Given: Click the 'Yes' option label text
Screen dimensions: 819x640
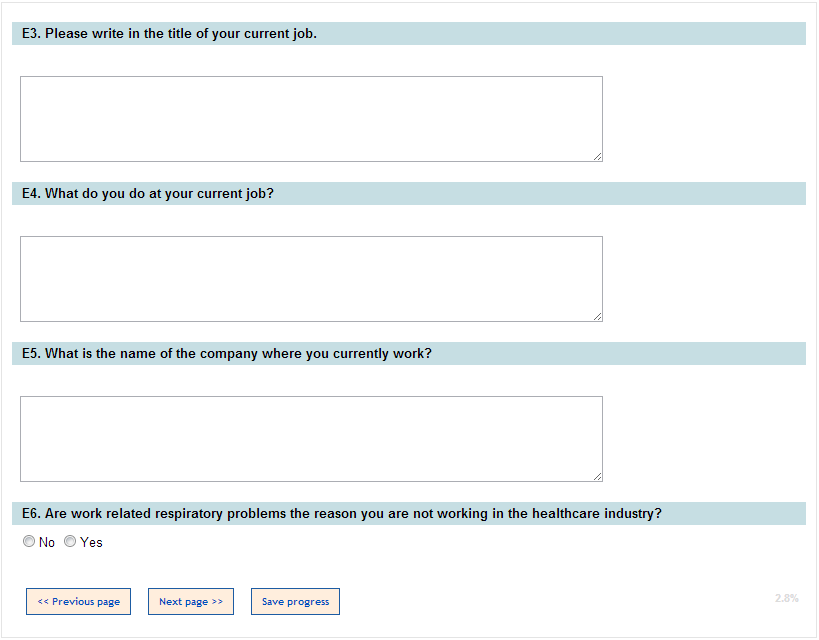Looking at the screenshot, I should [x=91, y=543].
